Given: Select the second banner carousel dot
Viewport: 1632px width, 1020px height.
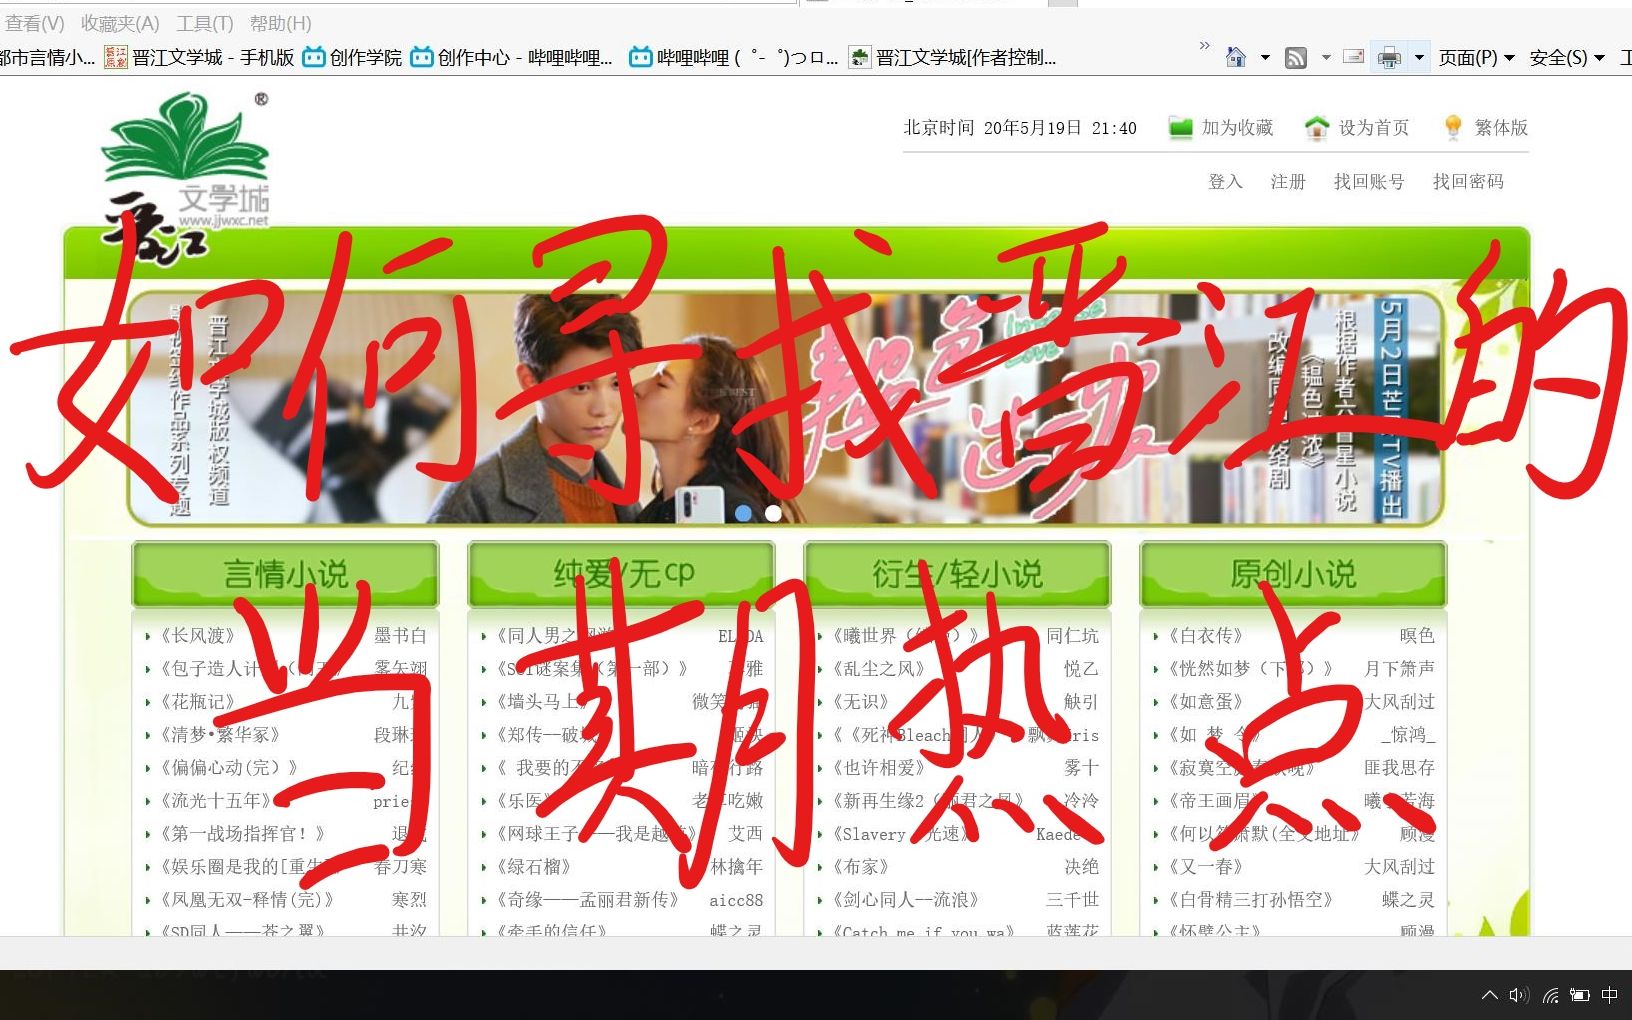Looking at the screenshot, I should click(x=773, y=513).
